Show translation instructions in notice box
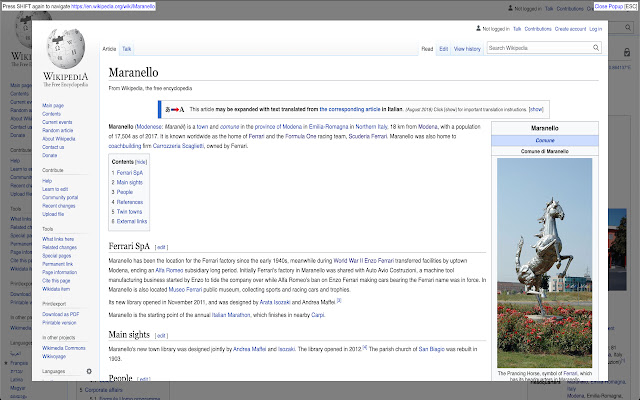This screenshot has width=640, height=400. (x=536, y=109)
